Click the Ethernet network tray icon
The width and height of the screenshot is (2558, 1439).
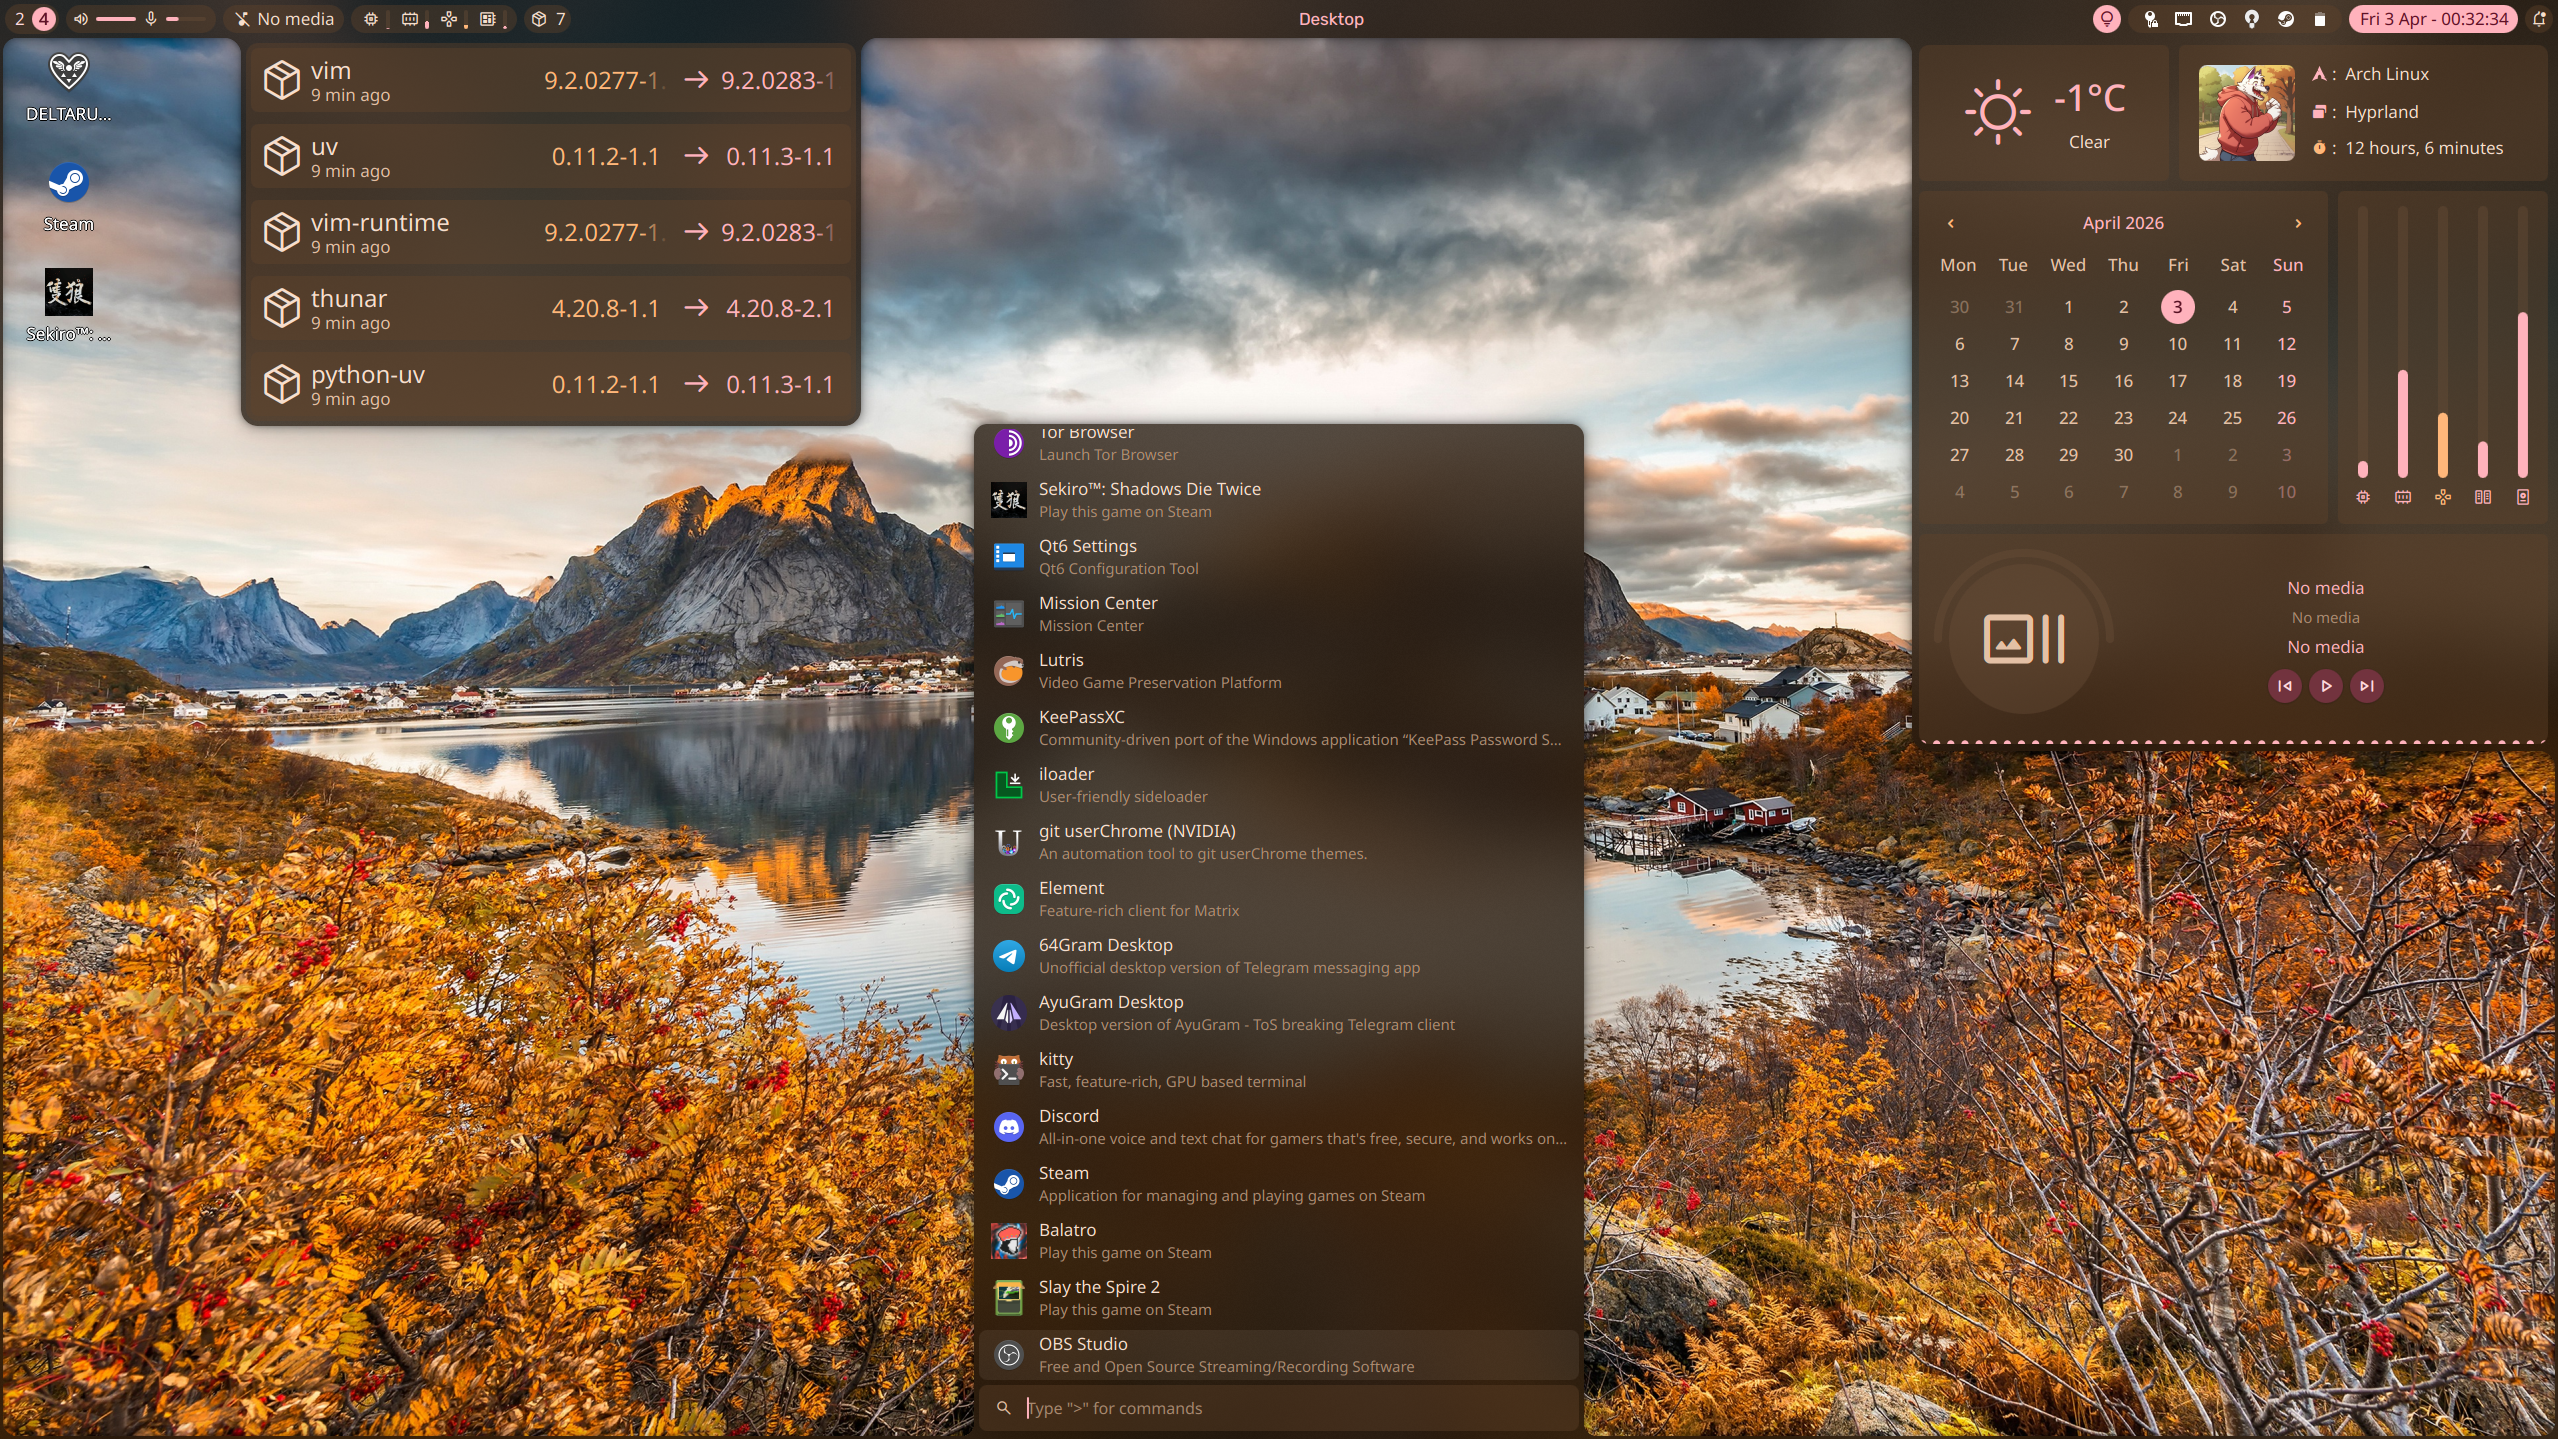2183,19
